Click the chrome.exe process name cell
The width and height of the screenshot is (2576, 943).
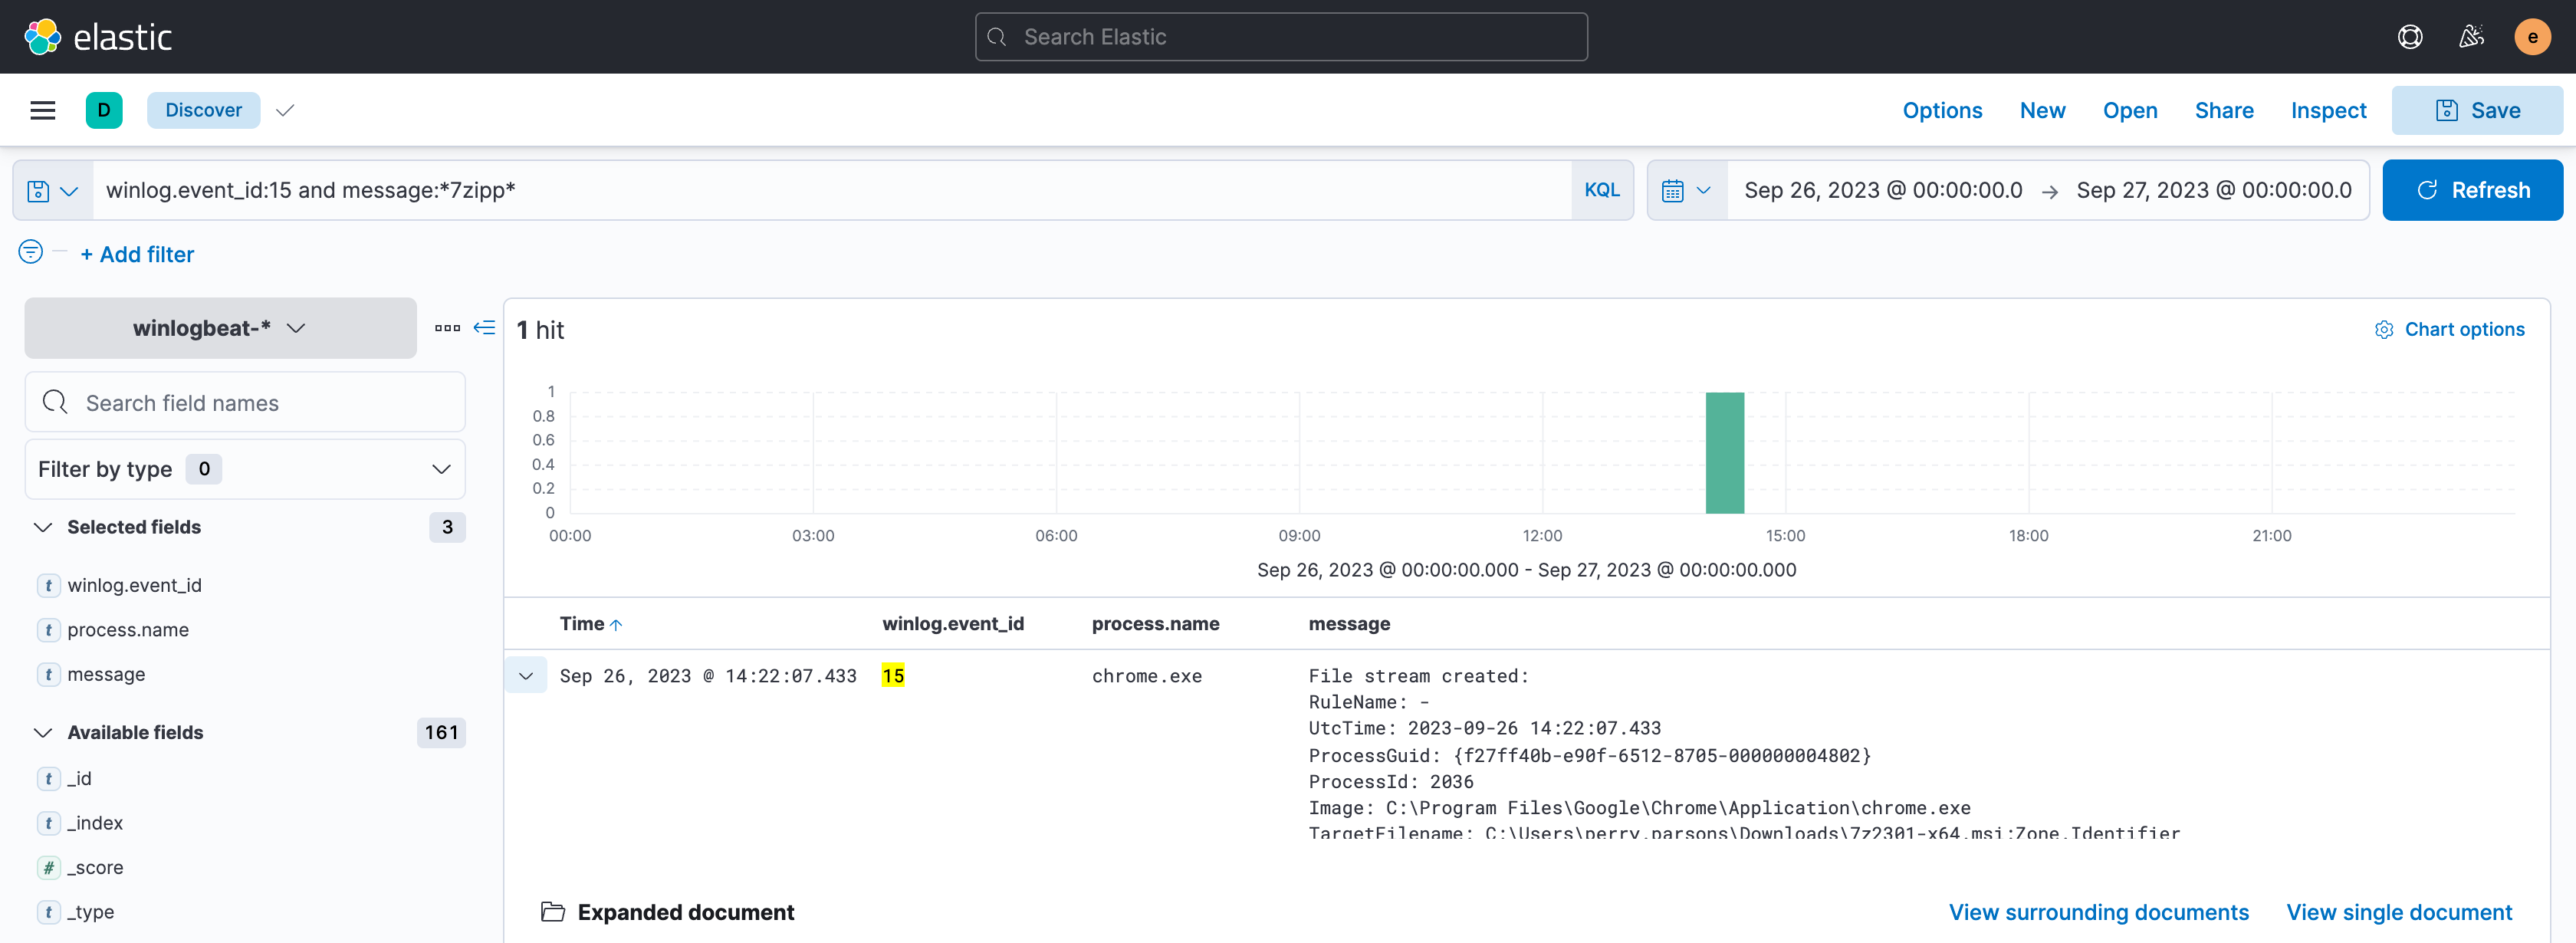coord(1146,676)
